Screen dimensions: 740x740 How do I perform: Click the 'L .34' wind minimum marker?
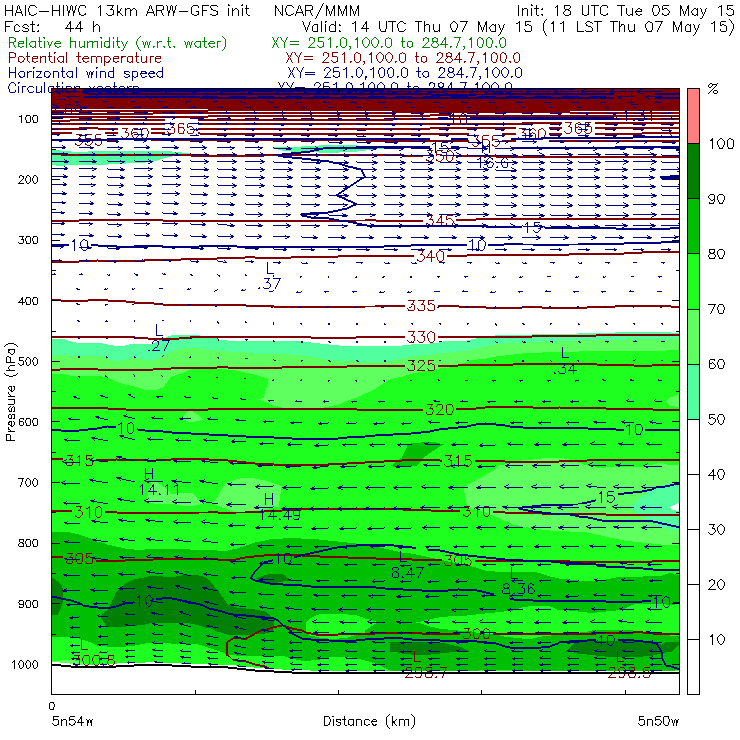pyautogui.click(x=565, y=361)
